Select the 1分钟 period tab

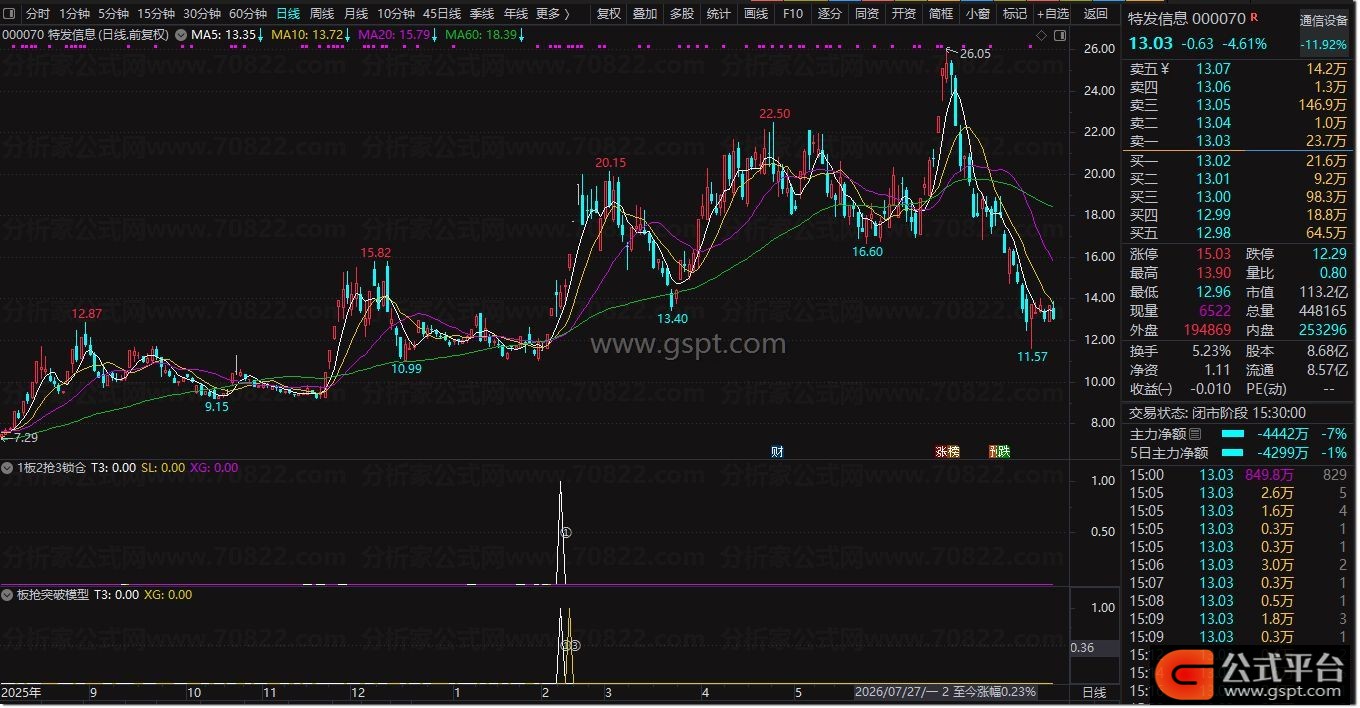74,14
